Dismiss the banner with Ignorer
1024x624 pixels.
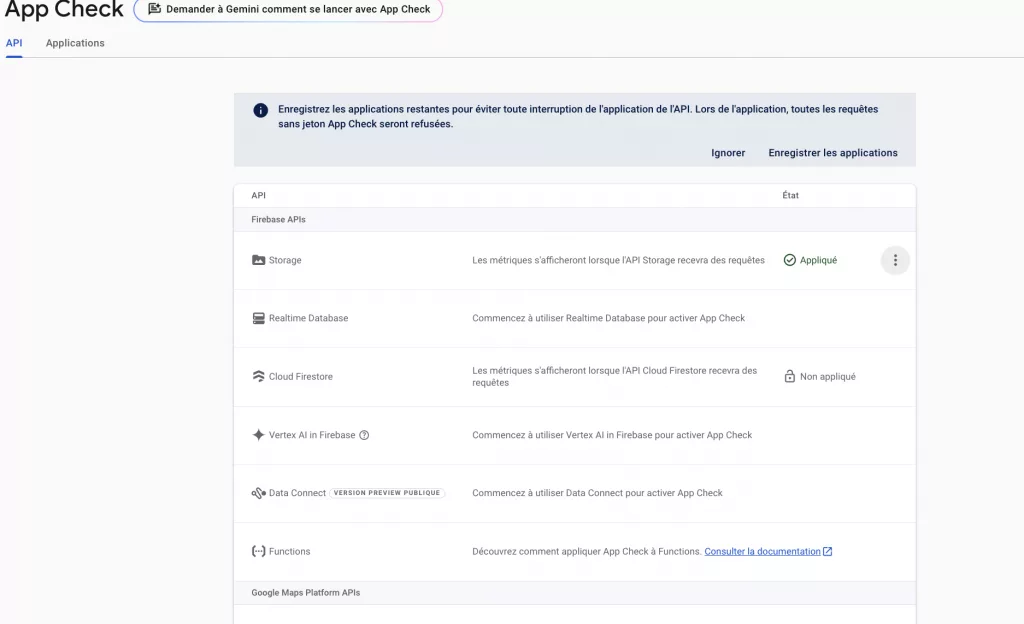(x=728, y=153)
